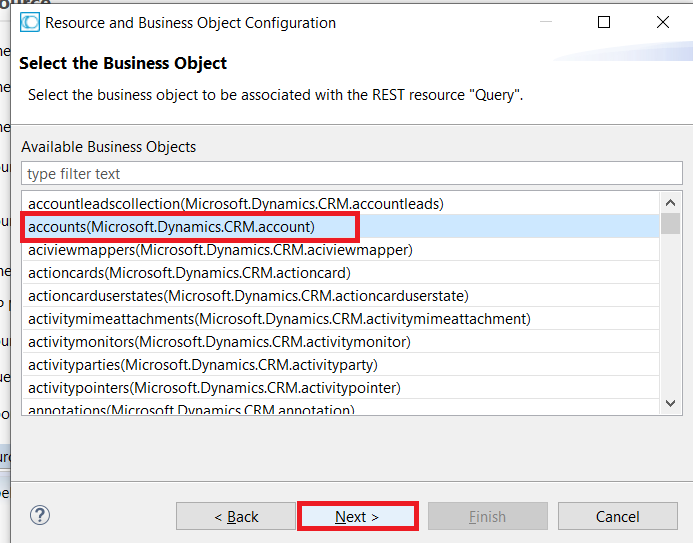693x543 pixels.
Task: Go back with the Back button
Action: [x=236, y=516]
